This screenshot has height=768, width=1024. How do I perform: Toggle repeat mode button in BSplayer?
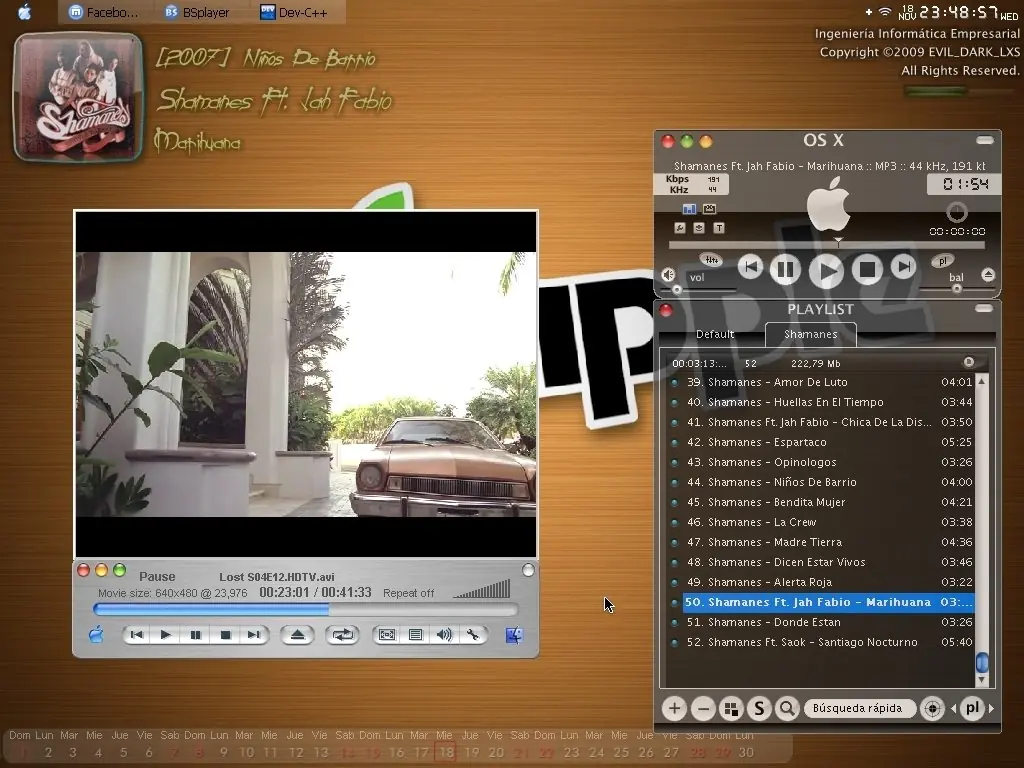pyautogui.click(x=342, y=635)
